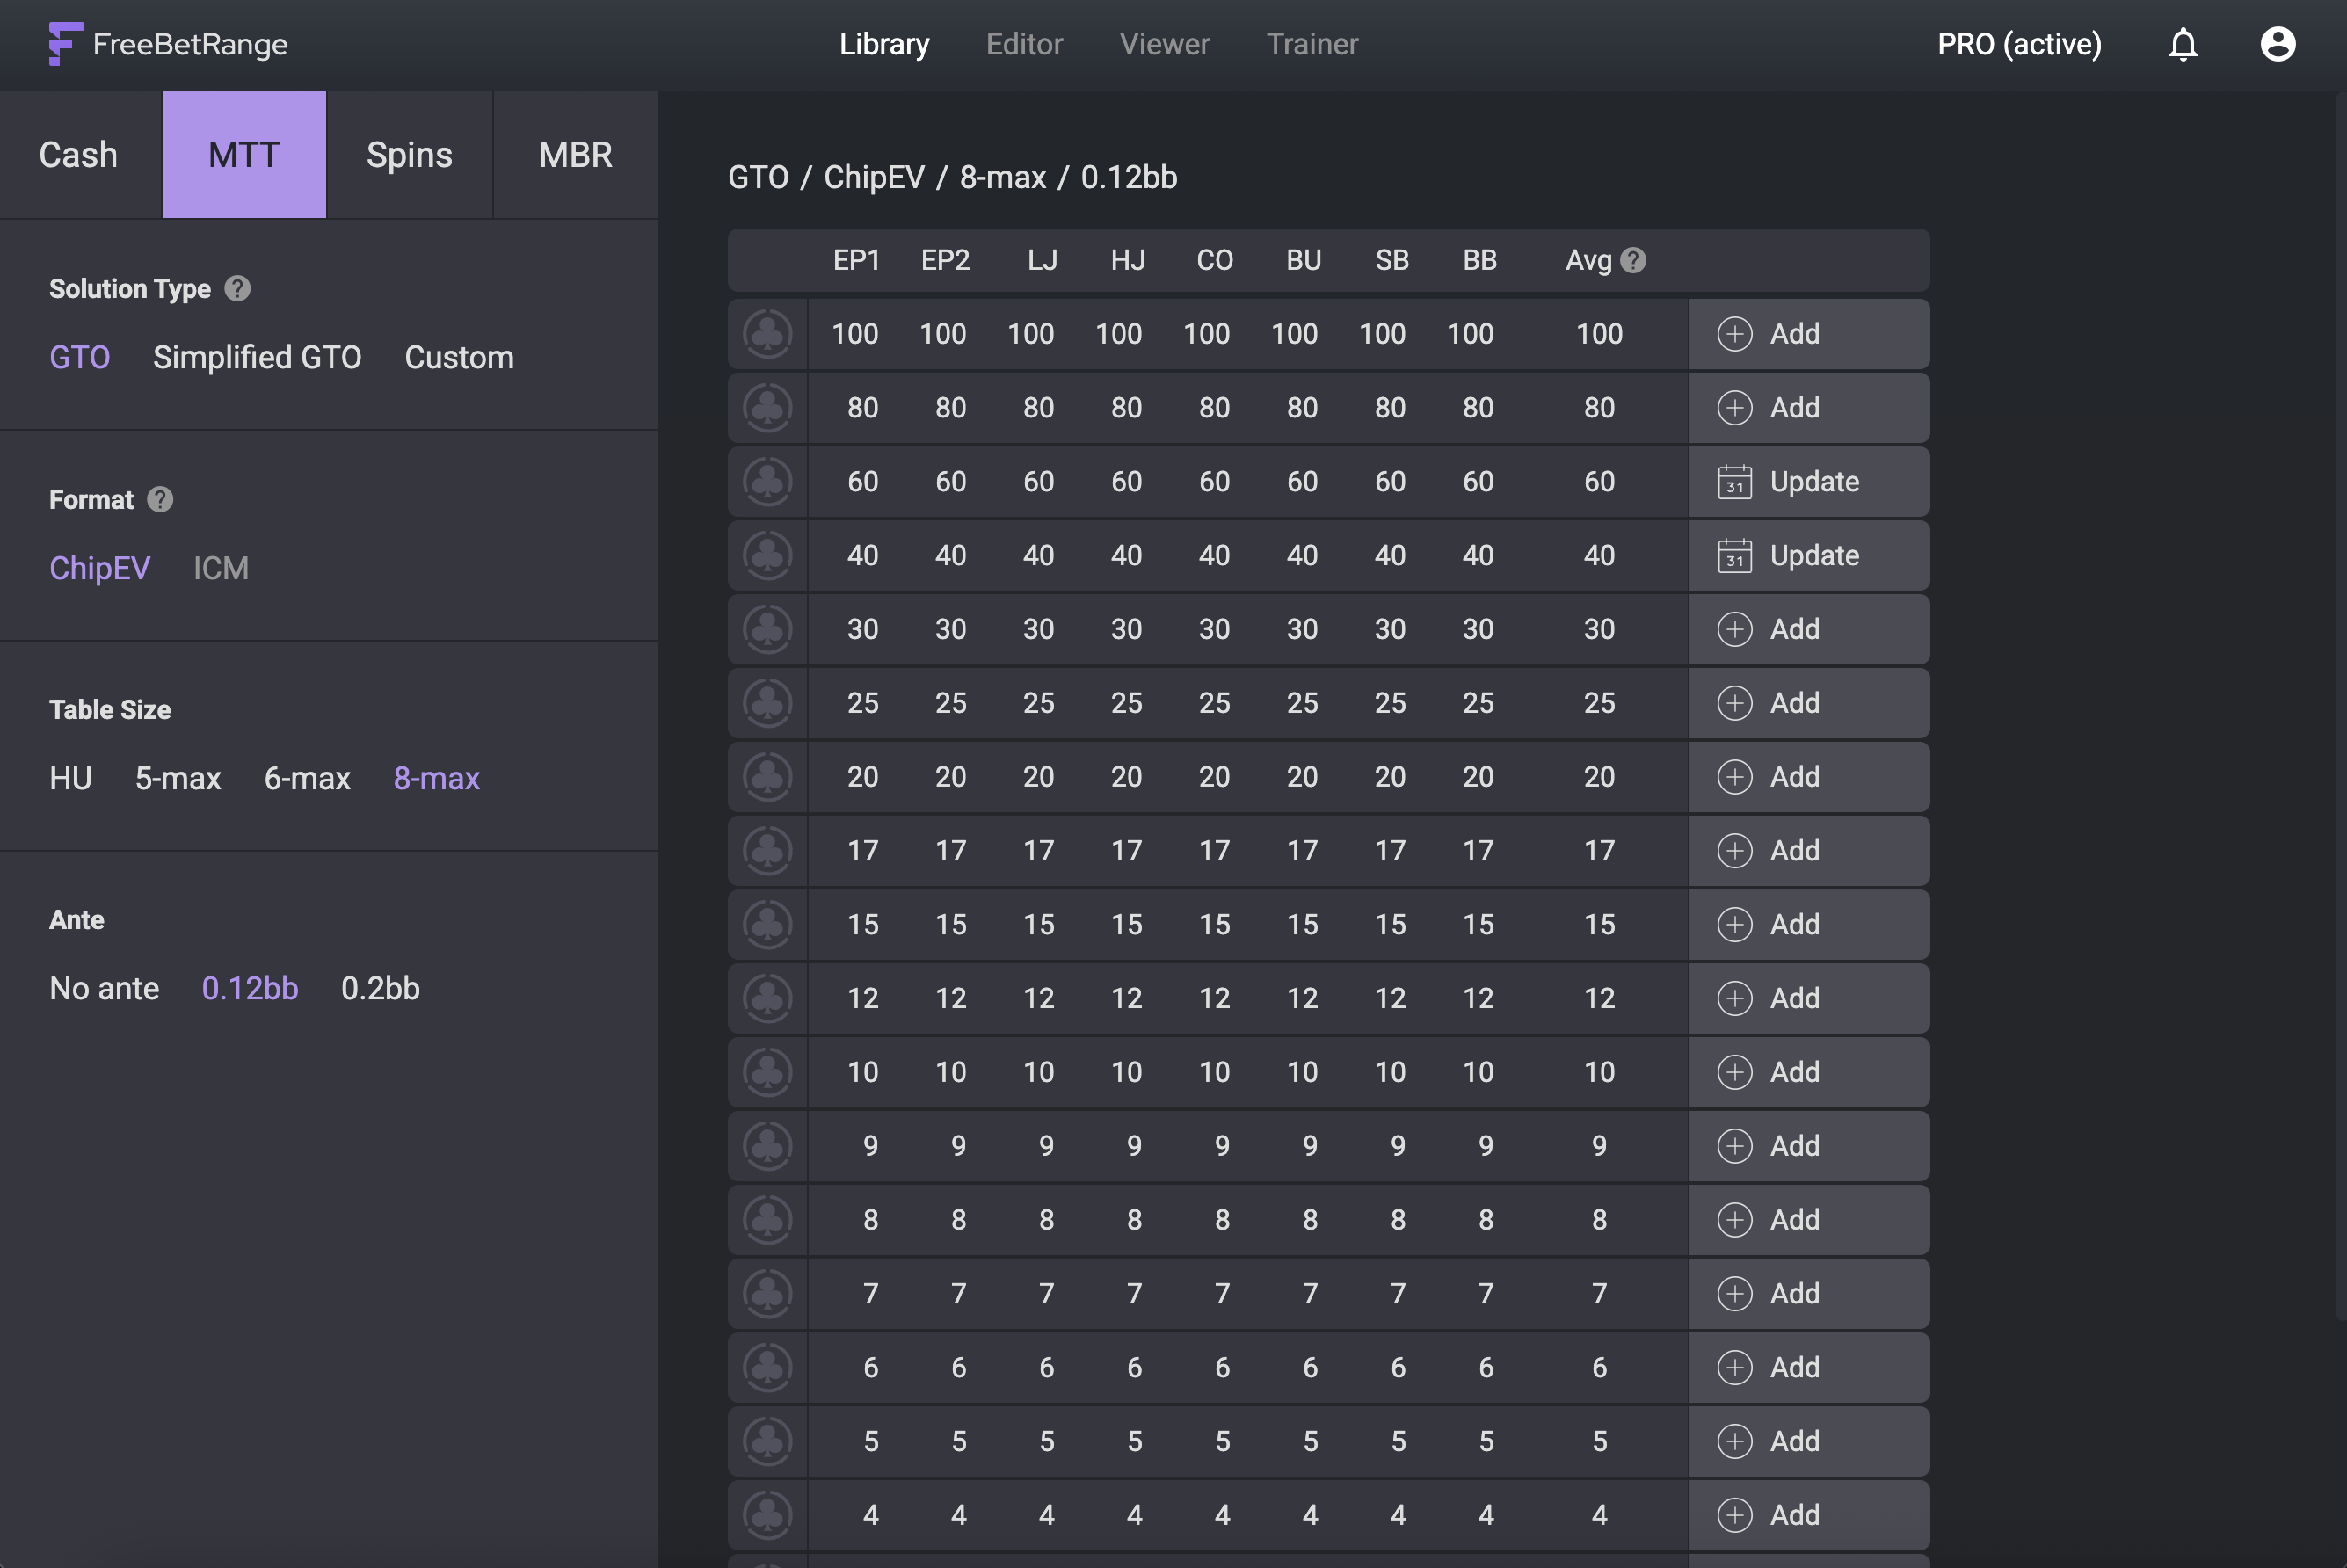Open the Trainer menu item
This screenshot has width=2347, height=1568.
(1311, 44)
